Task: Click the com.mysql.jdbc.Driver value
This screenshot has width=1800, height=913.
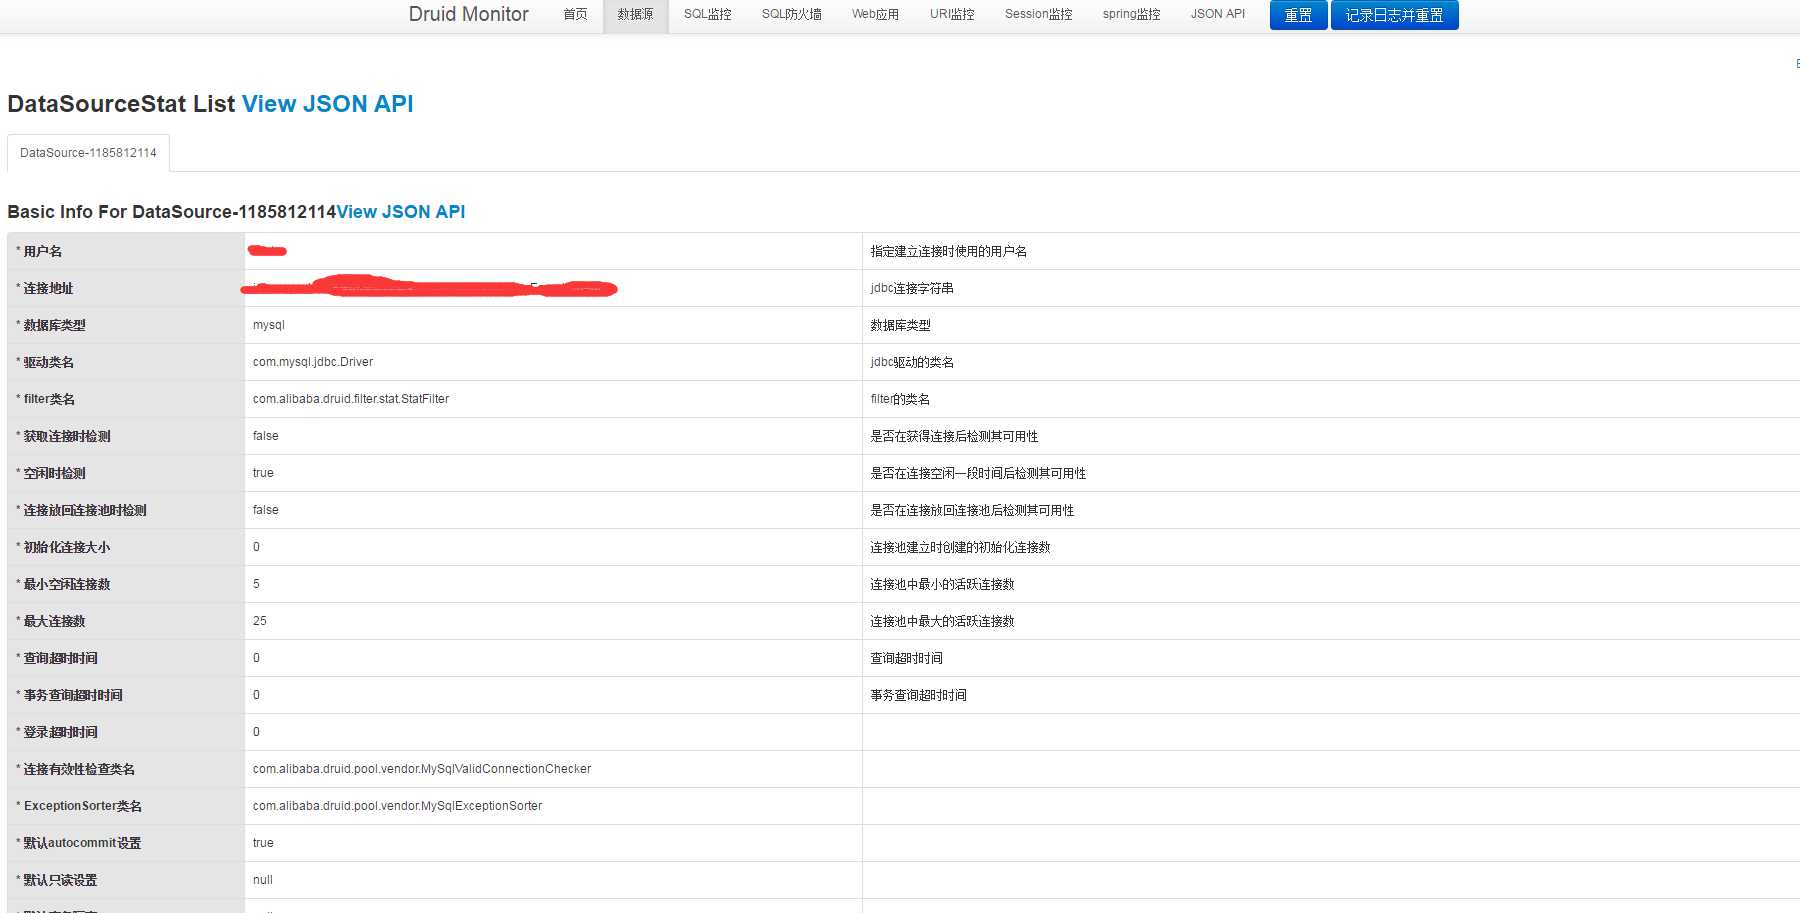Action: pyautogui.click(x=313, y=362)
